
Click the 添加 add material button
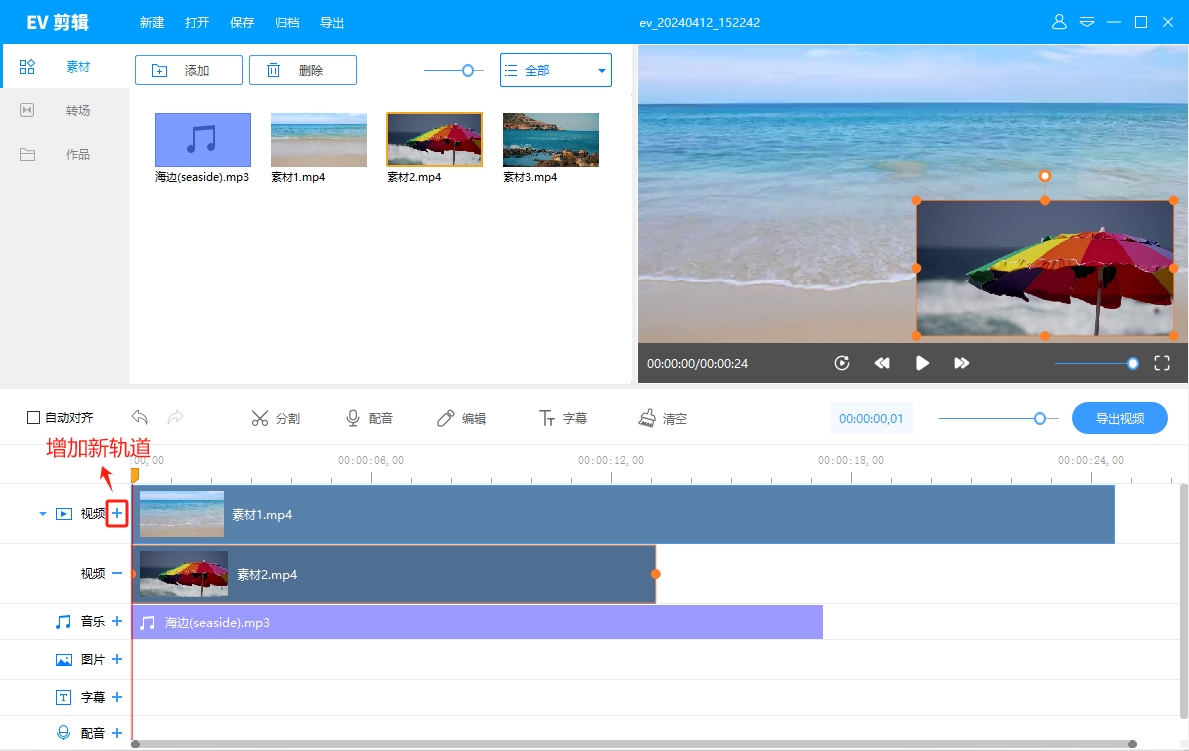[188, 71]
